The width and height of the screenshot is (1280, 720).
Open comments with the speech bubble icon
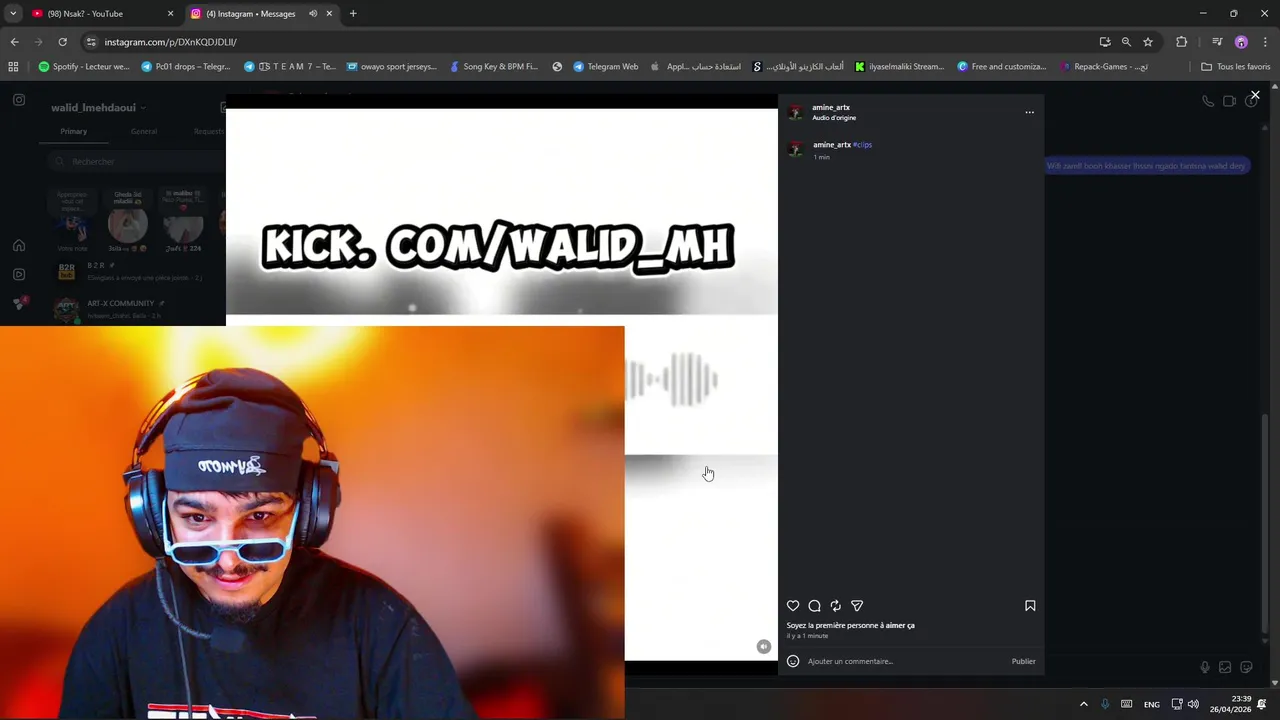814,606
